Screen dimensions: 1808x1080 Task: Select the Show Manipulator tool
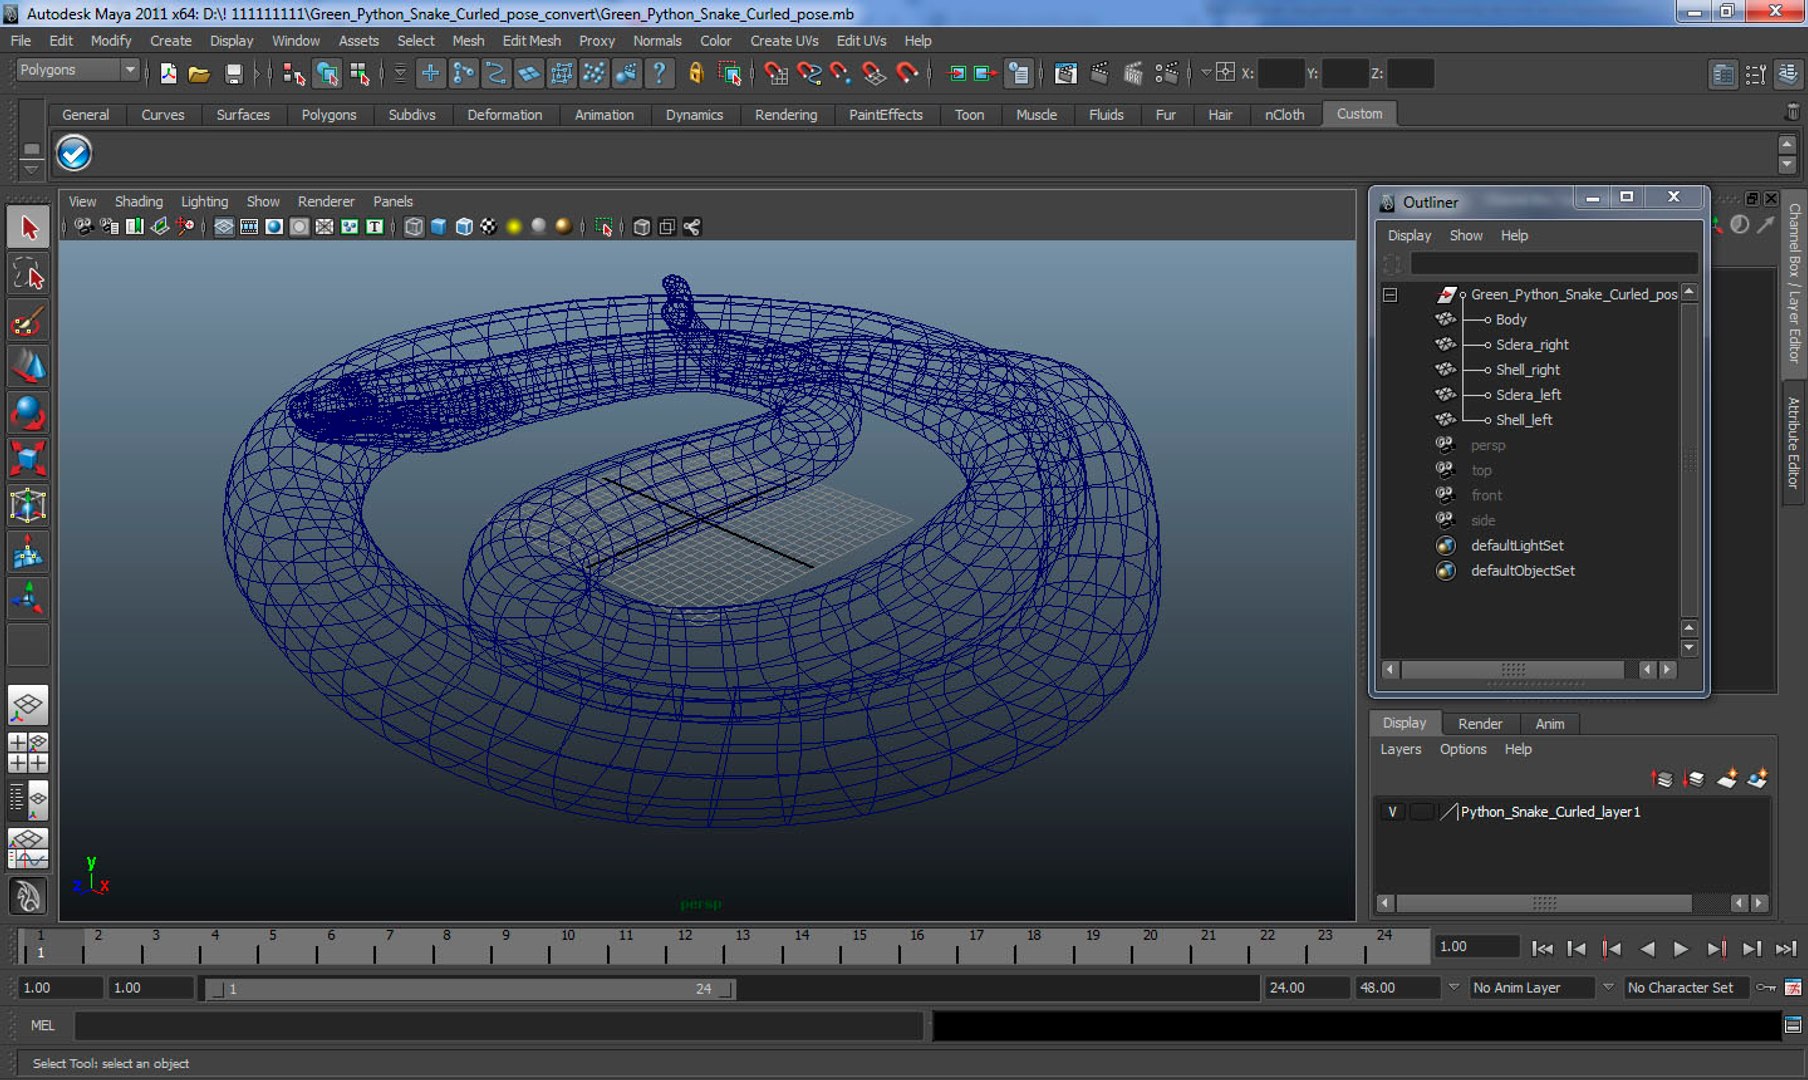click(28, 598)
